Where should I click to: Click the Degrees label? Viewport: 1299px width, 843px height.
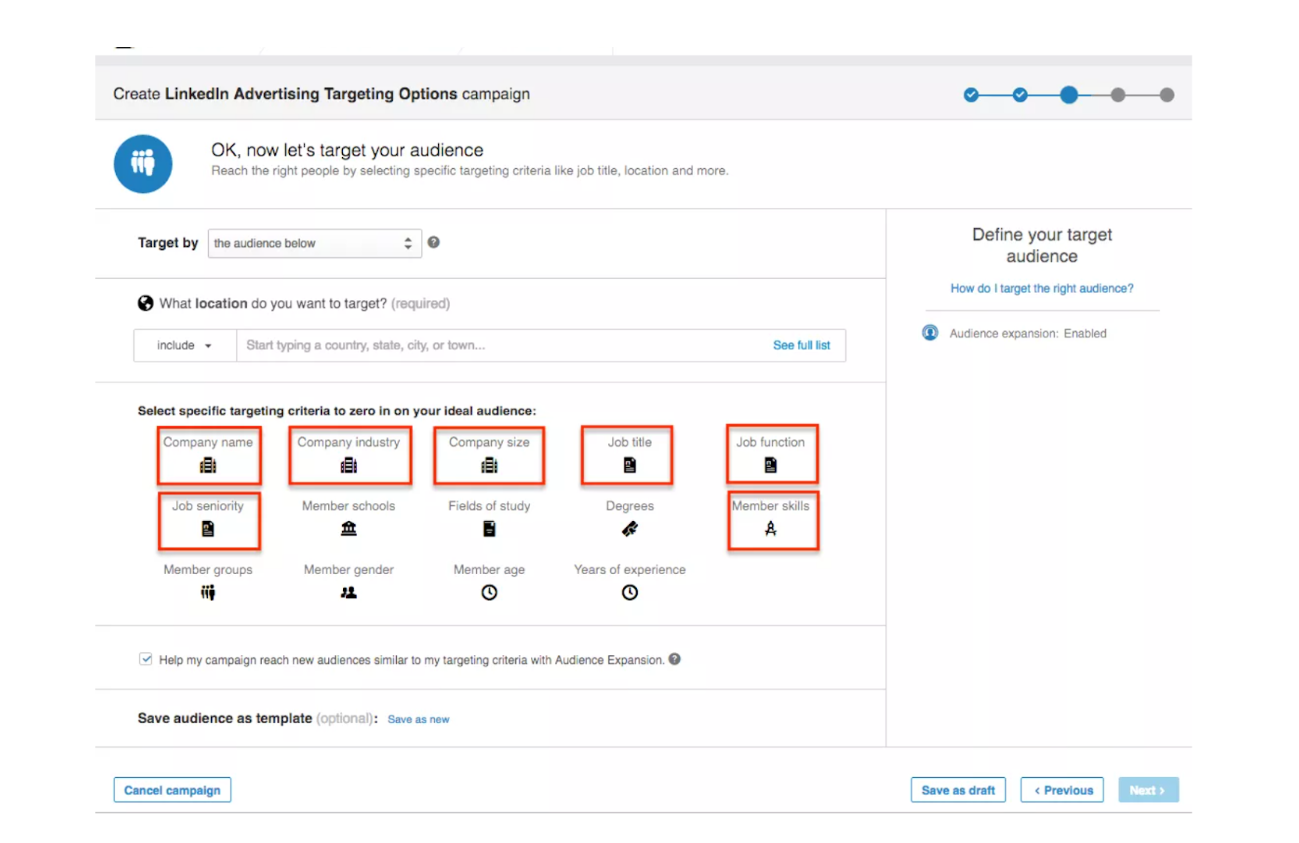(x=630, y=506)
